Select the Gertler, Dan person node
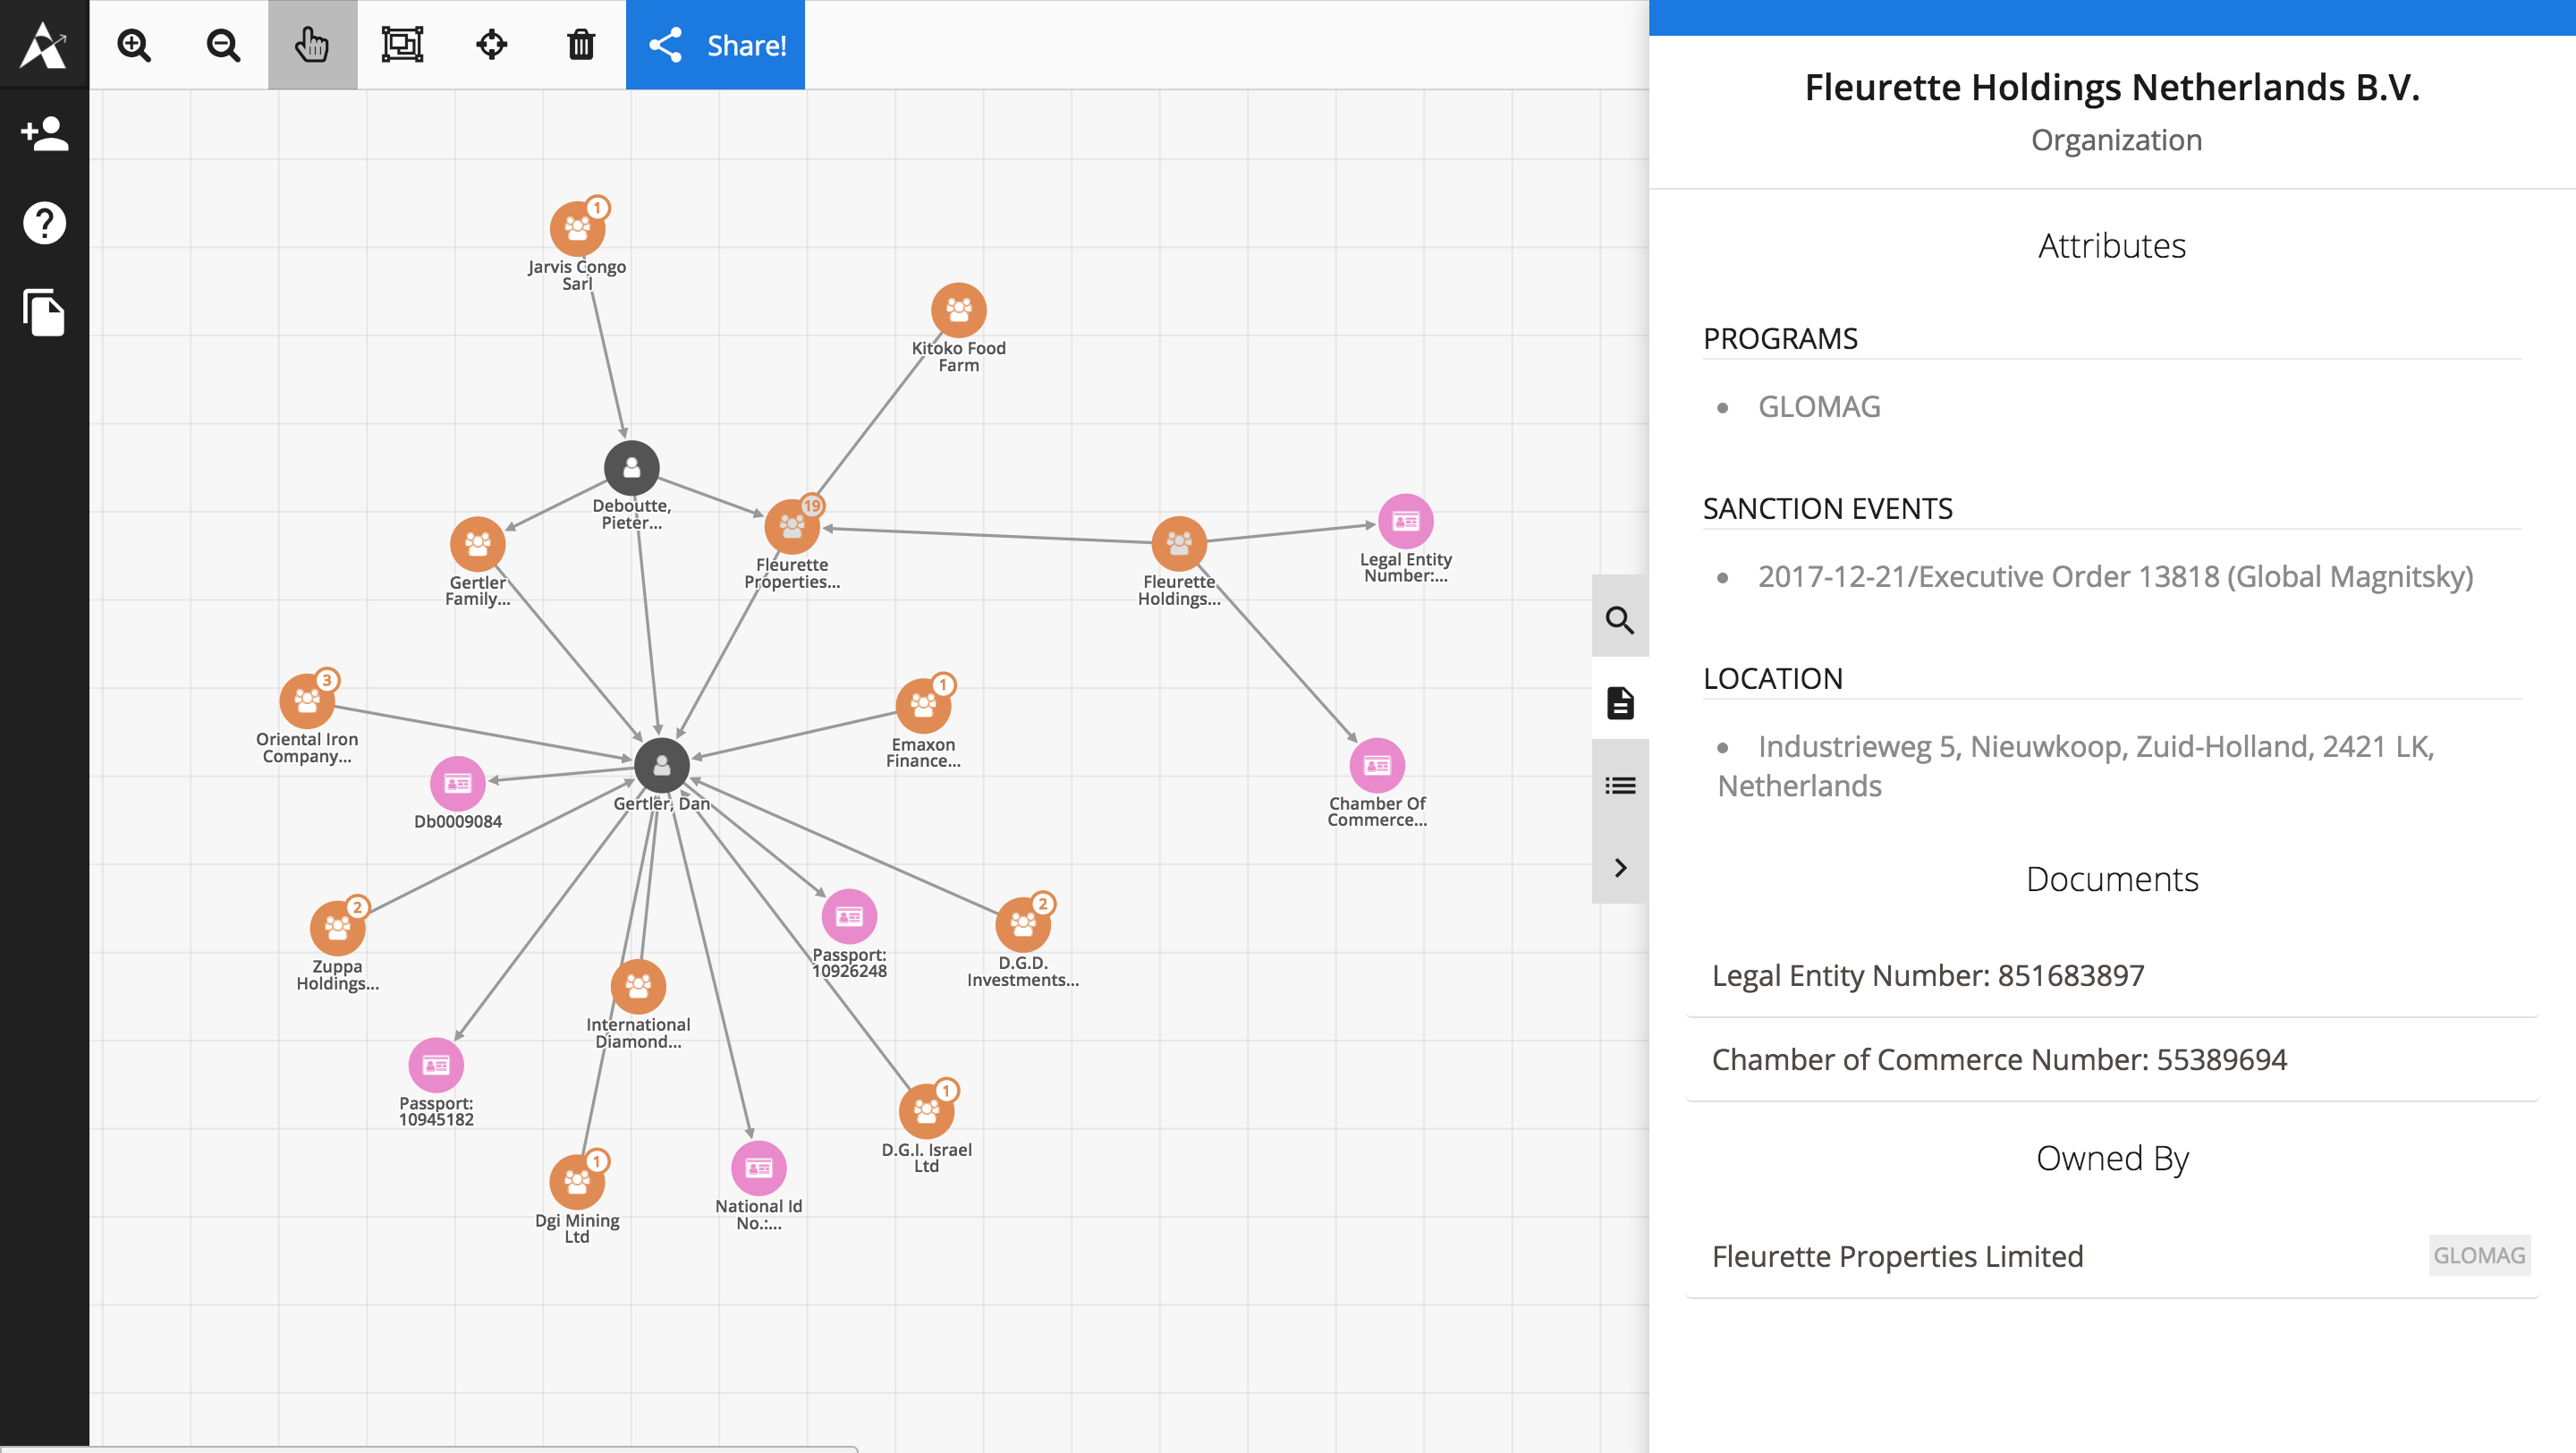This screenshot has height=1453, width=2576. pos(661,766)
